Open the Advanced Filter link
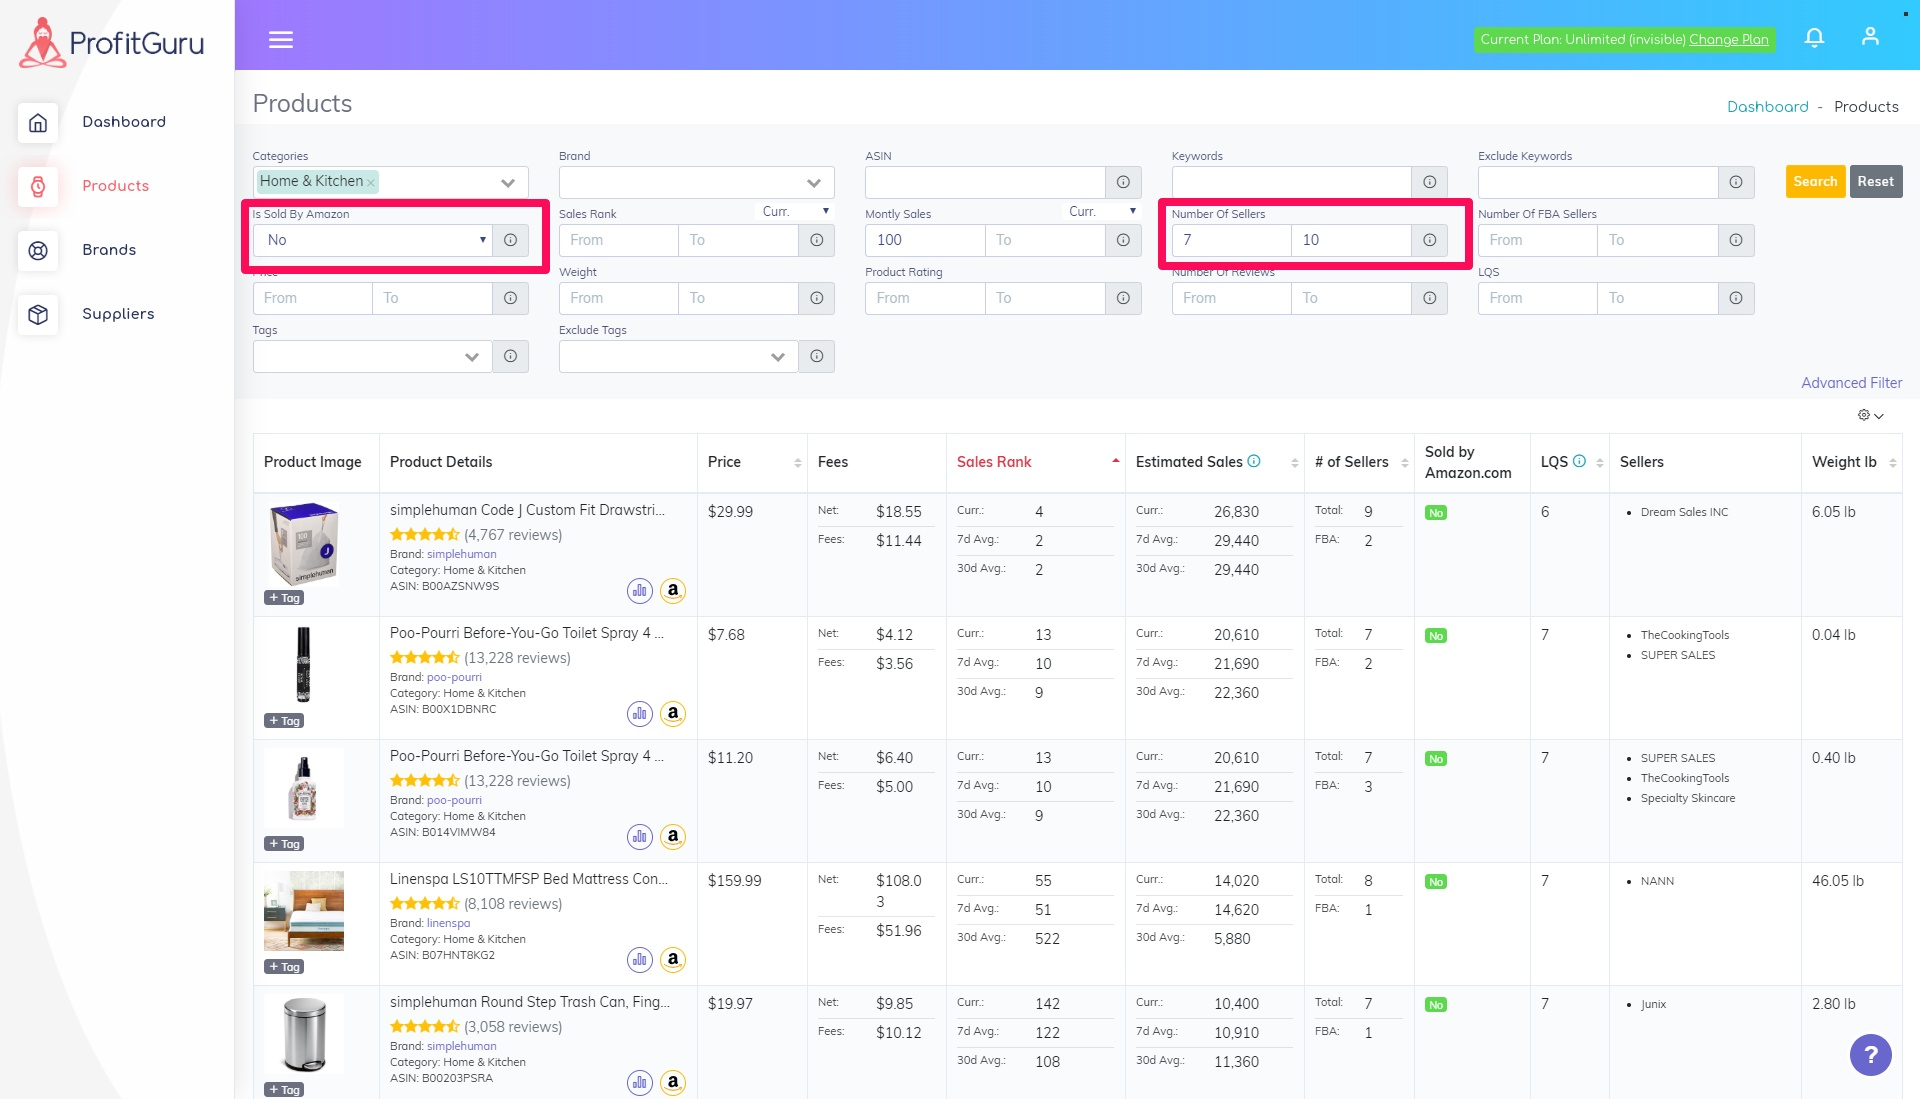This screenshot has height=1099, width=1920. [x=1851, y=383]
